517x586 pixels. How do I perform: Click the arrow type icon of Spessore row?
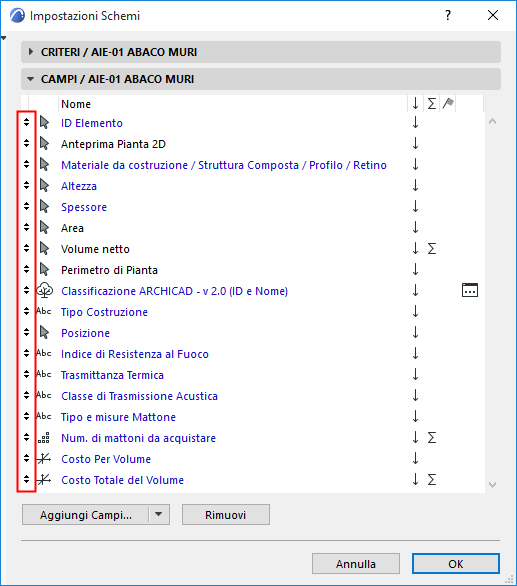pos(44,206)
